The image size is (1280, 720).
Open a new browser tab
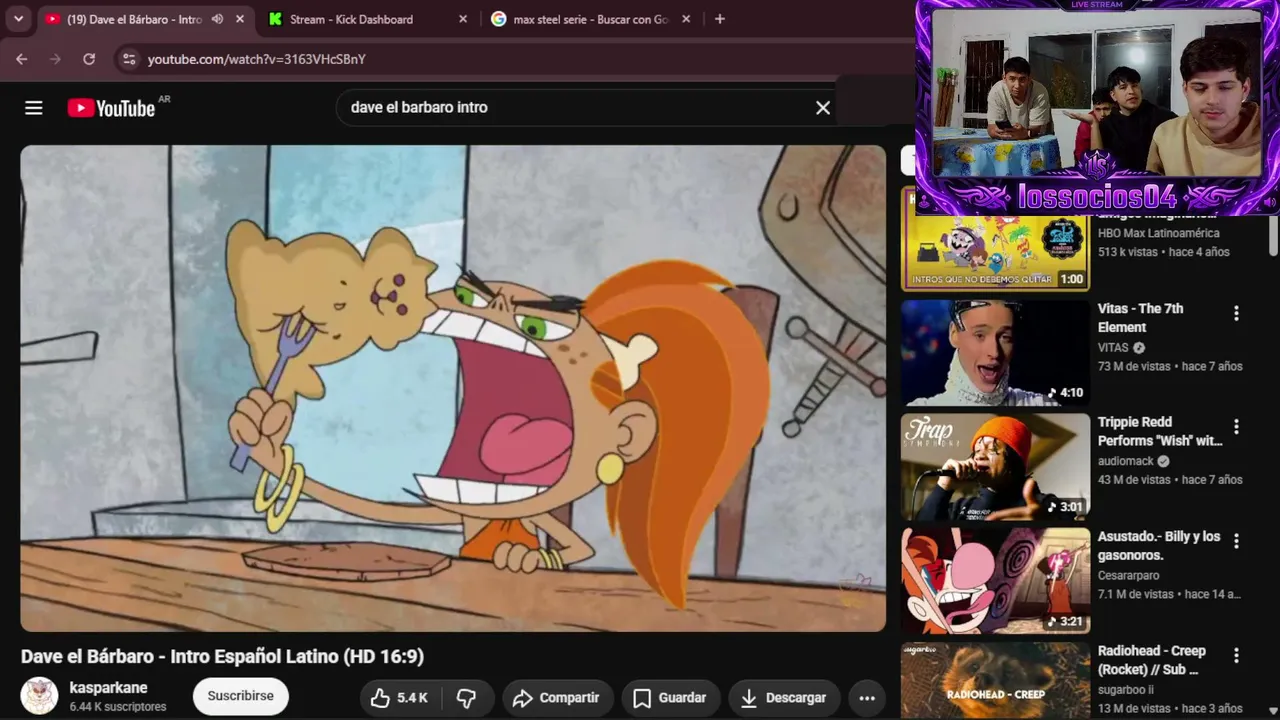coord(719,19)
